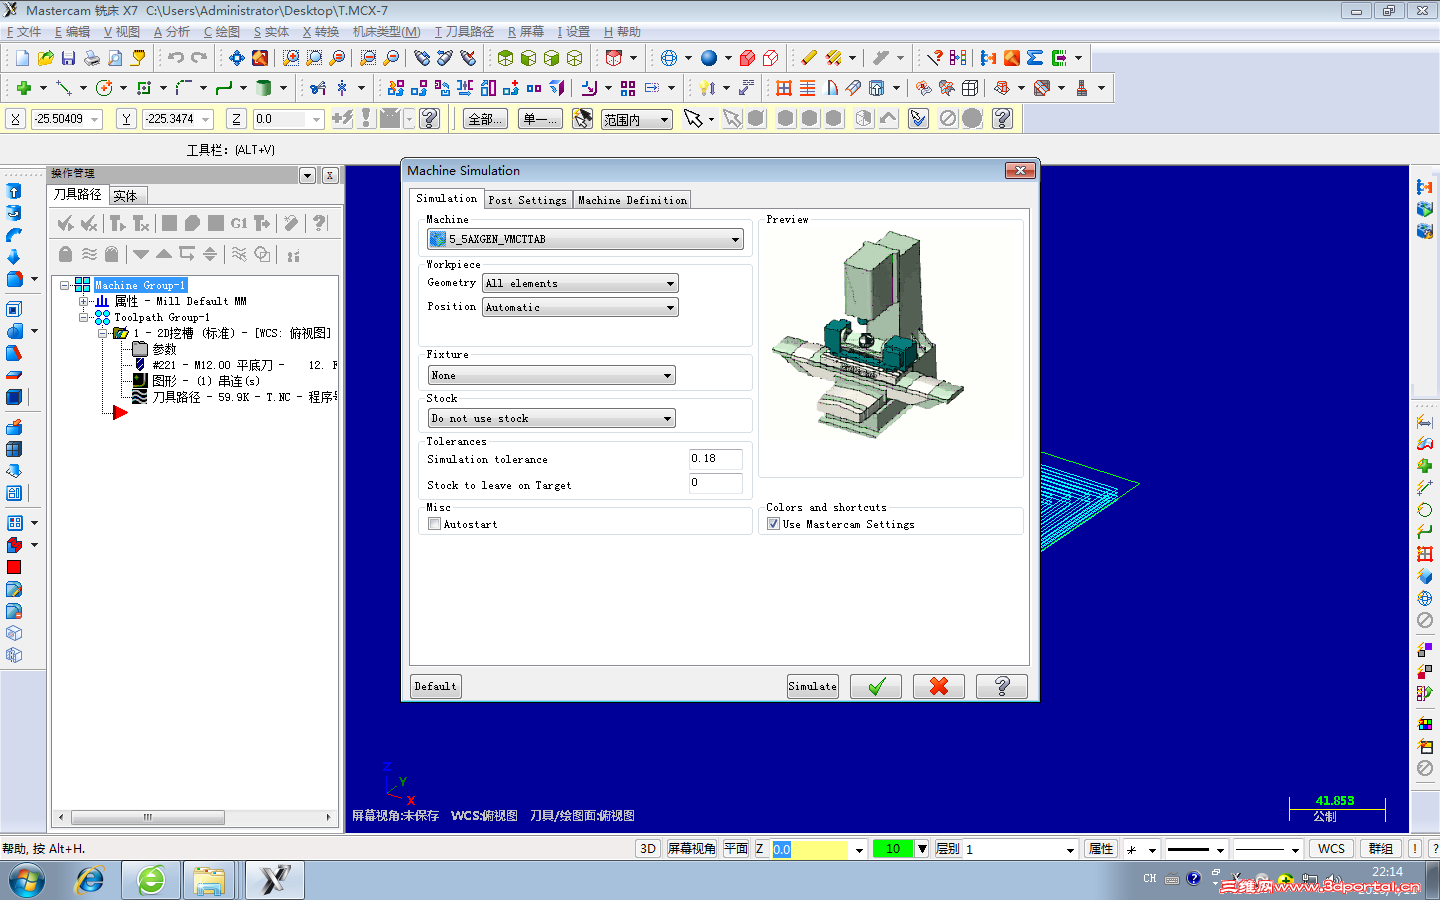Click the select all operations checkmark icon
Viewport: 1440px width, 900px height.
[66, 223]
